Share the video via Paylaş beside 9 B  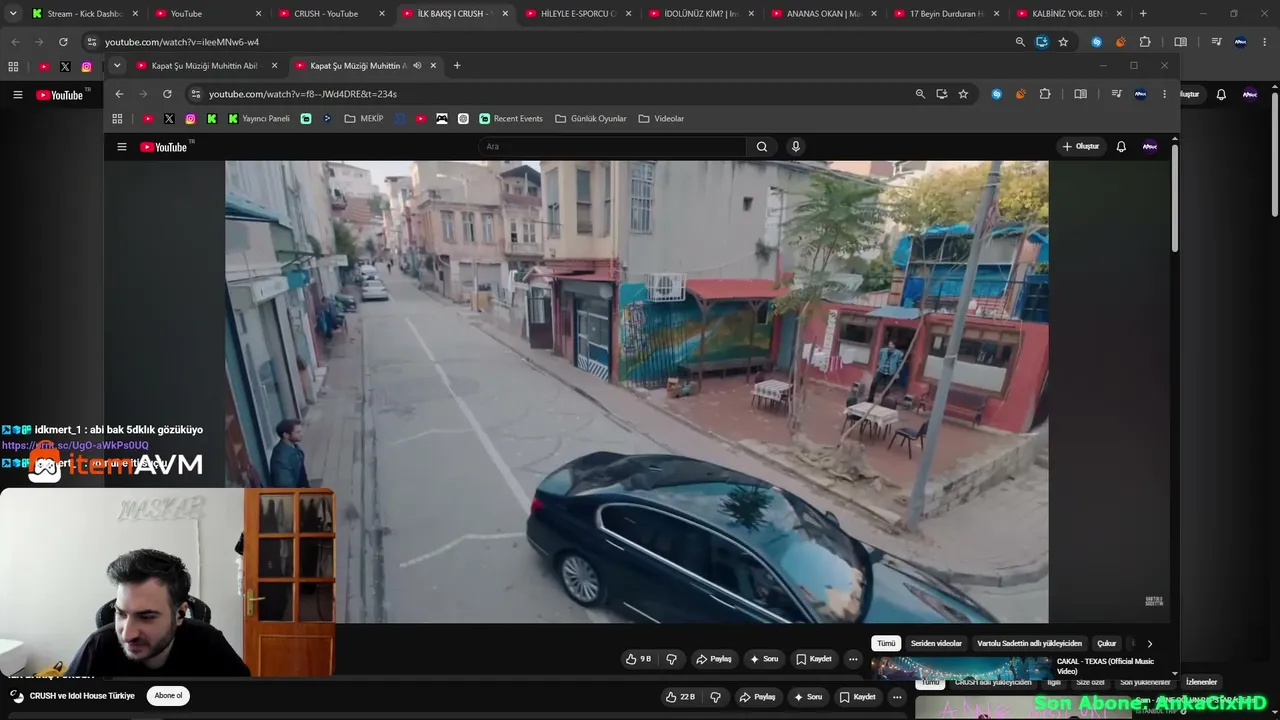point(714,659)
